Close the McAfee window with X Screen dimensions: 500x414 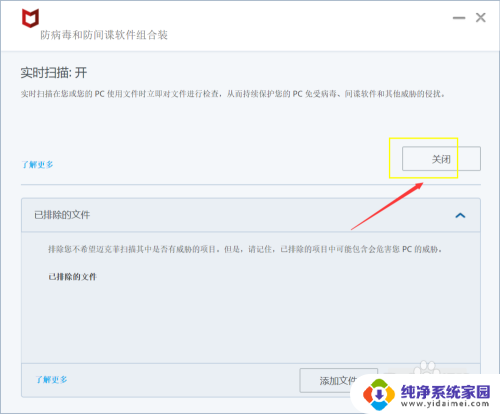point(480,18)
